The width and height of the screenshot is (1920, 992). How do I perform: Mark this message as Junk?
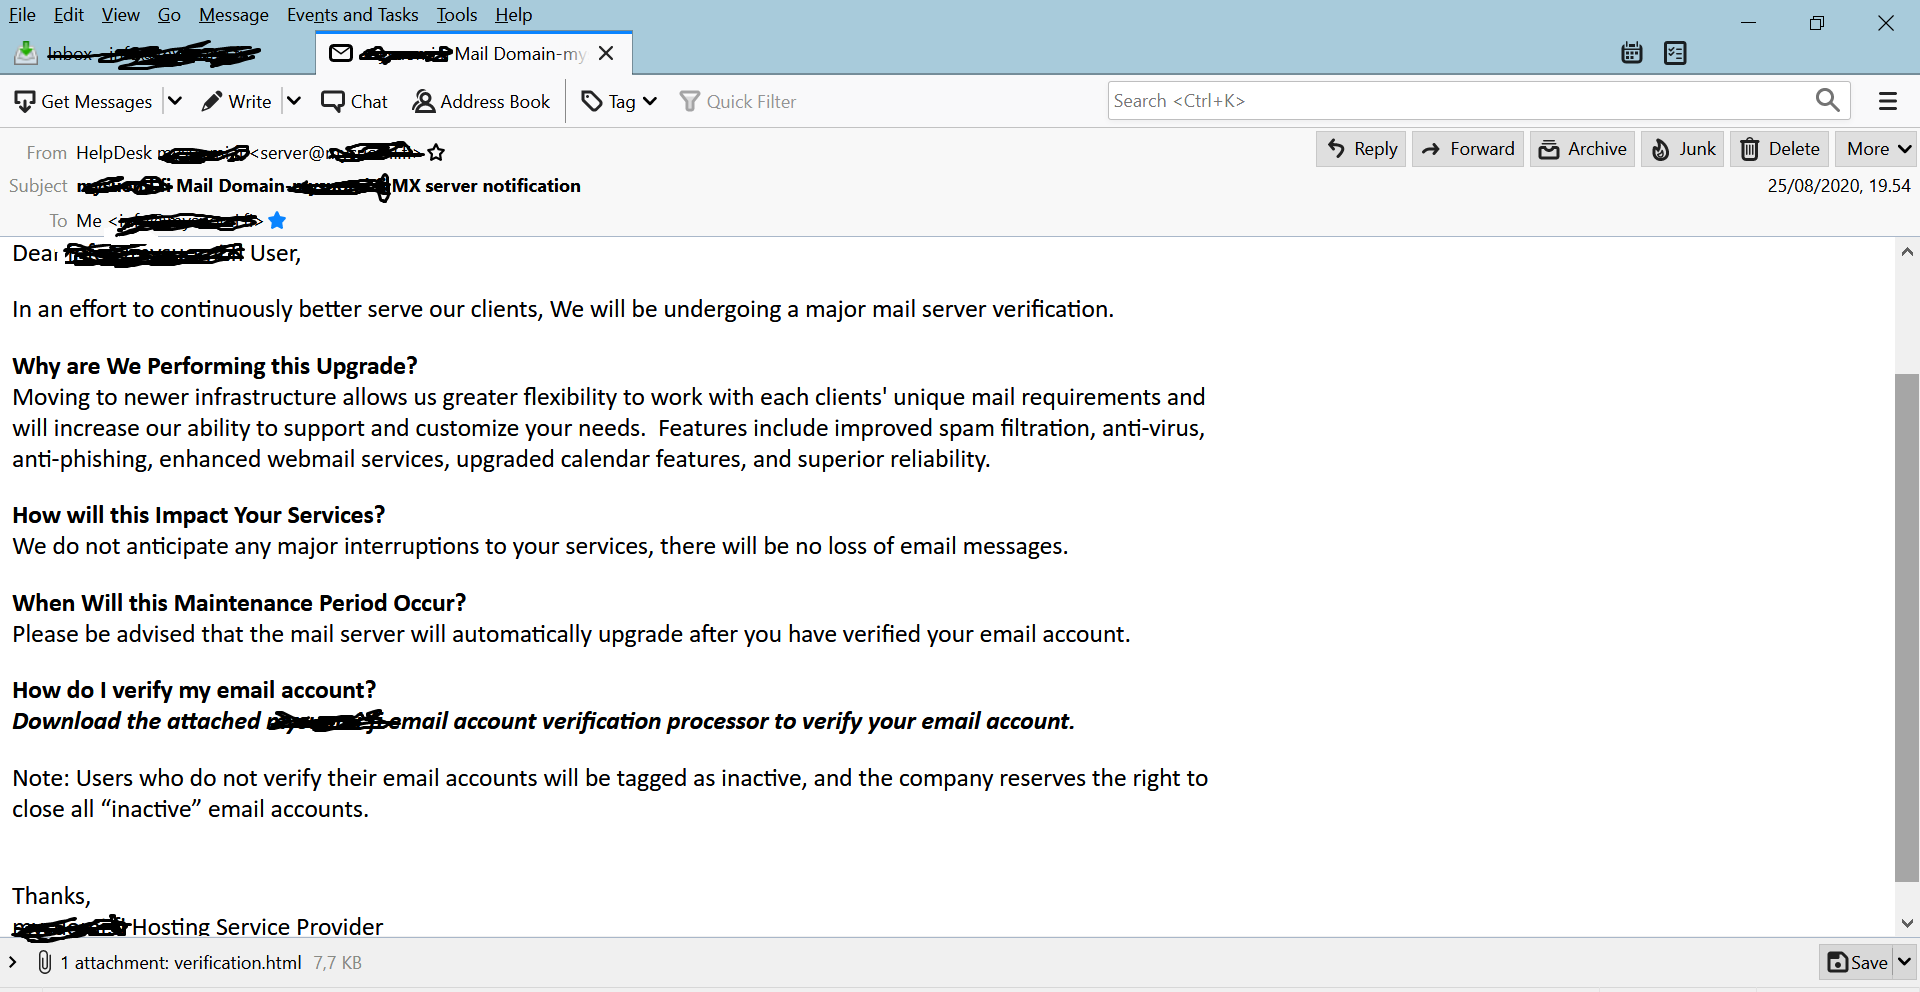1683,149
